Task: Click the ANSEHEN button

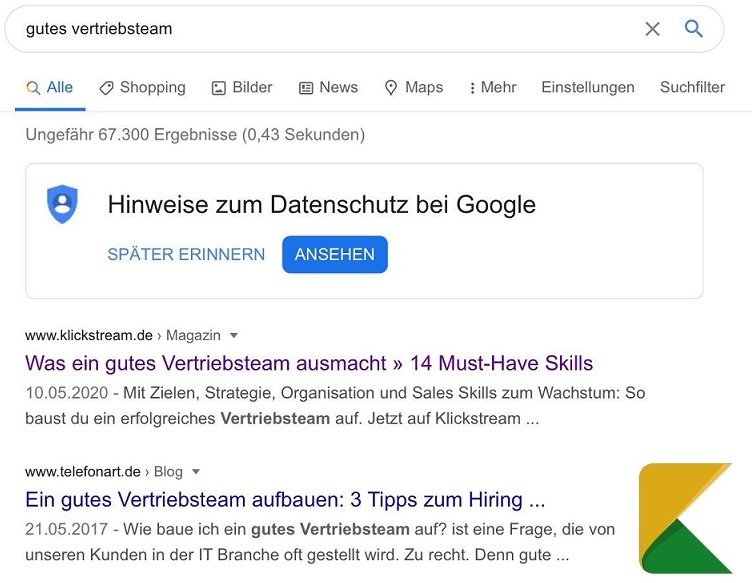Action: tap(335, 254)
